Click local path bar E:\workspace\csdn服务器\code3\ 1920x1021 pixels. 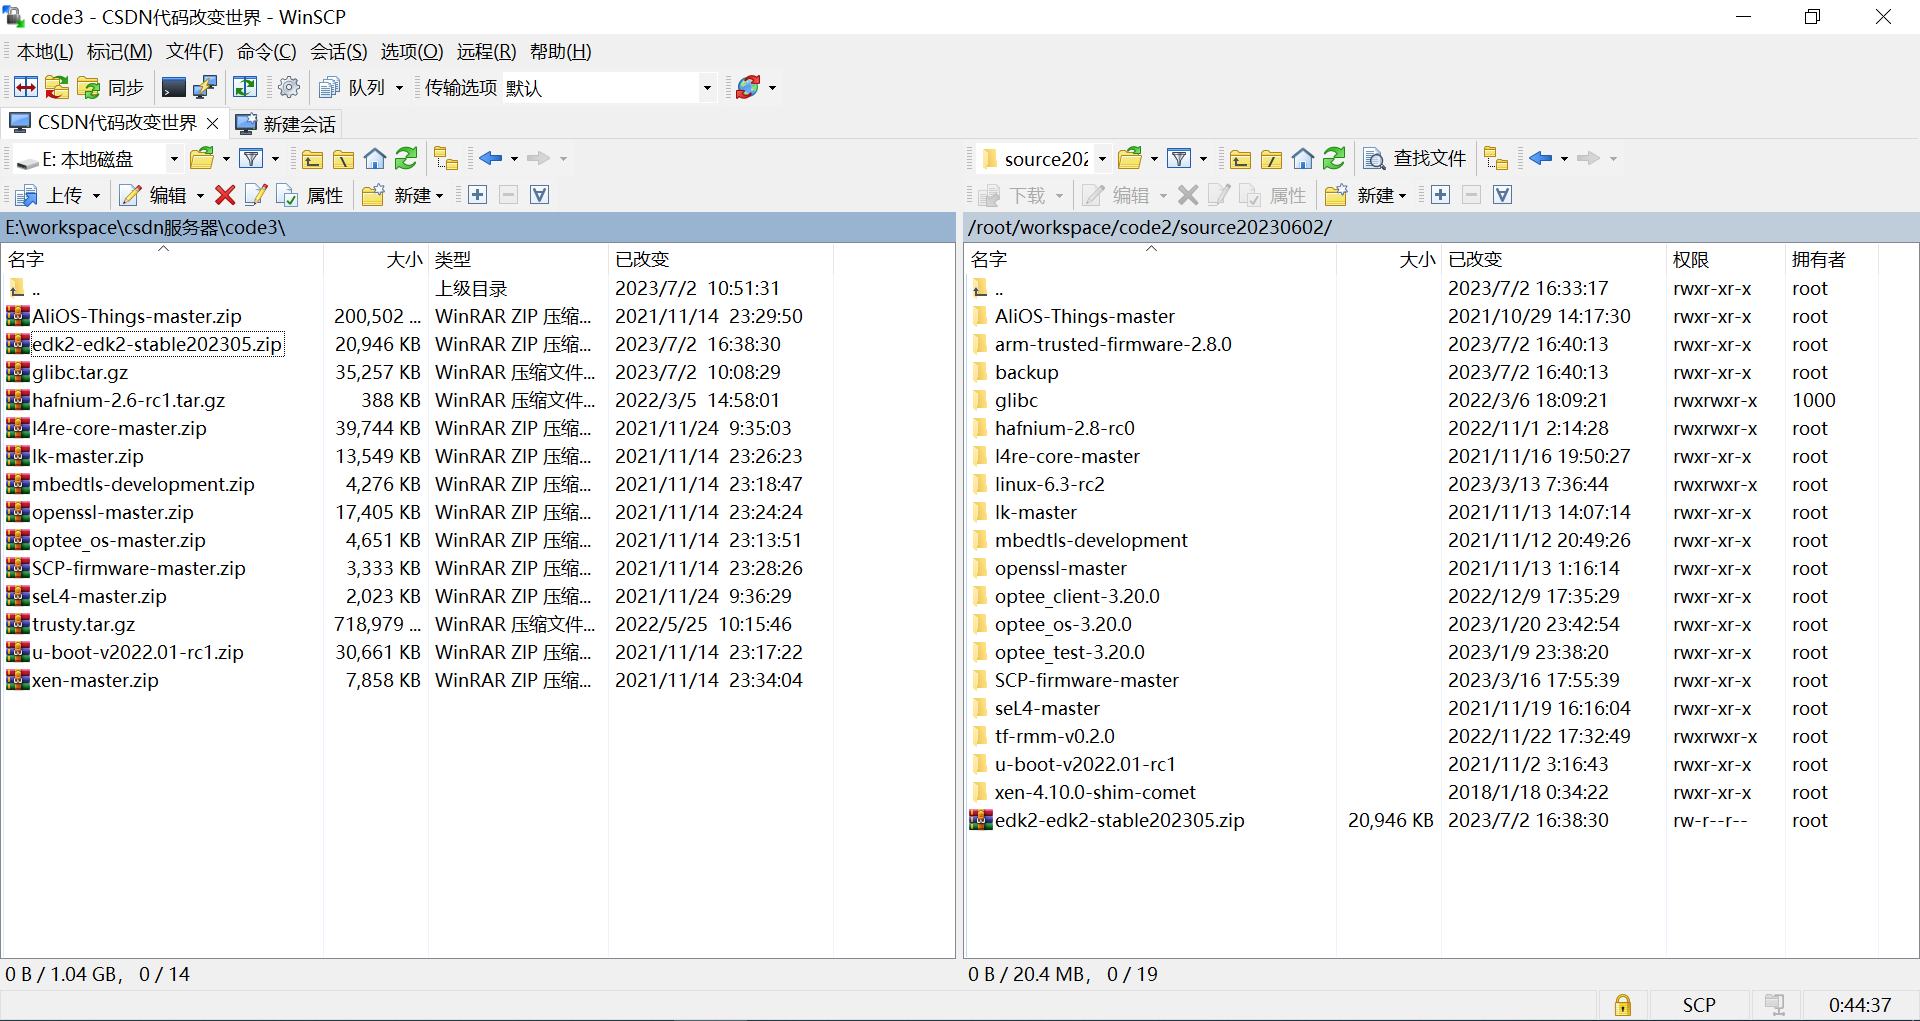(478, 227)
